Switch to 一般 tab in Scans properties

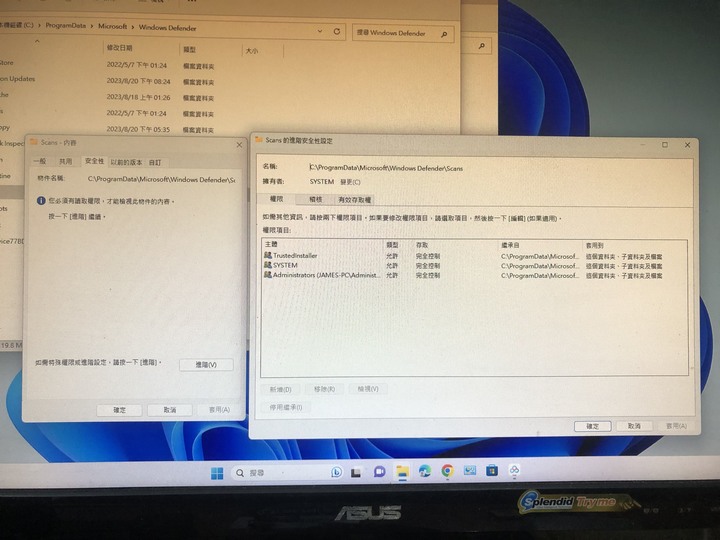[x=40, y=161]
